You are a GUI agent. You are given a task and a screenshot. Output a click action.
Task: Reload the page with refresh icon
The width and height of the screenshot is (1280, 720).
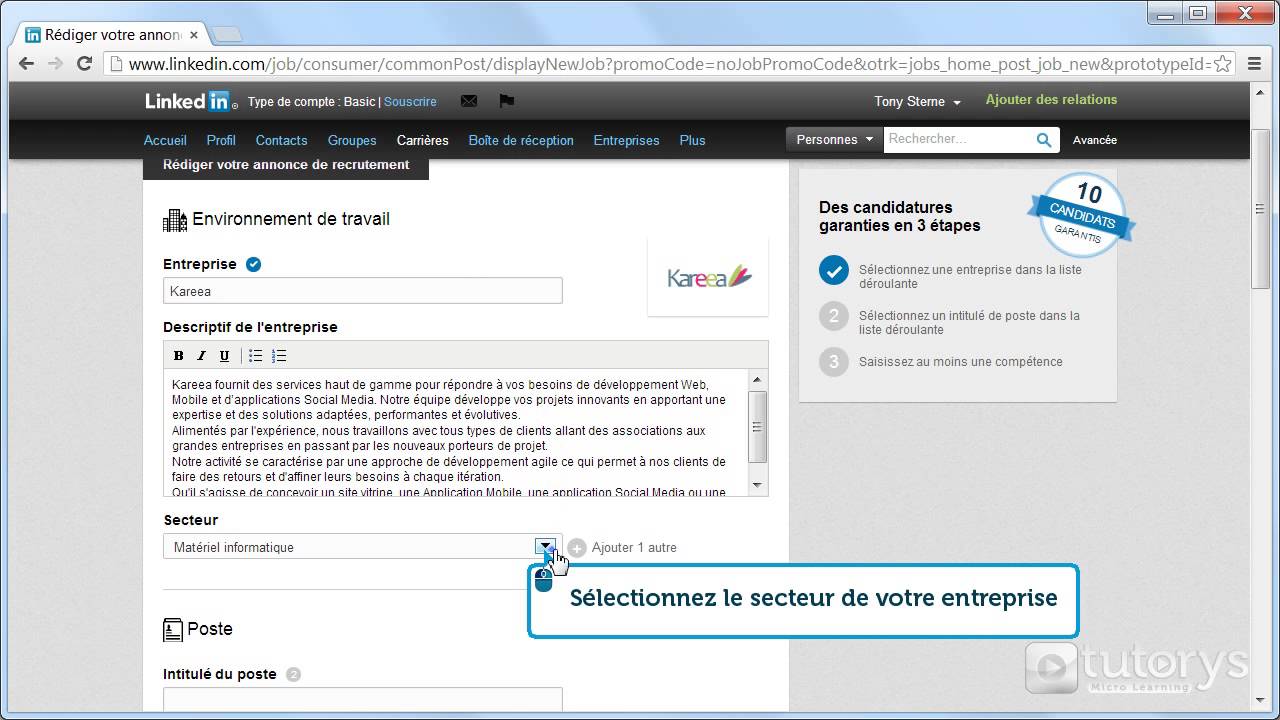click(85, 63)
